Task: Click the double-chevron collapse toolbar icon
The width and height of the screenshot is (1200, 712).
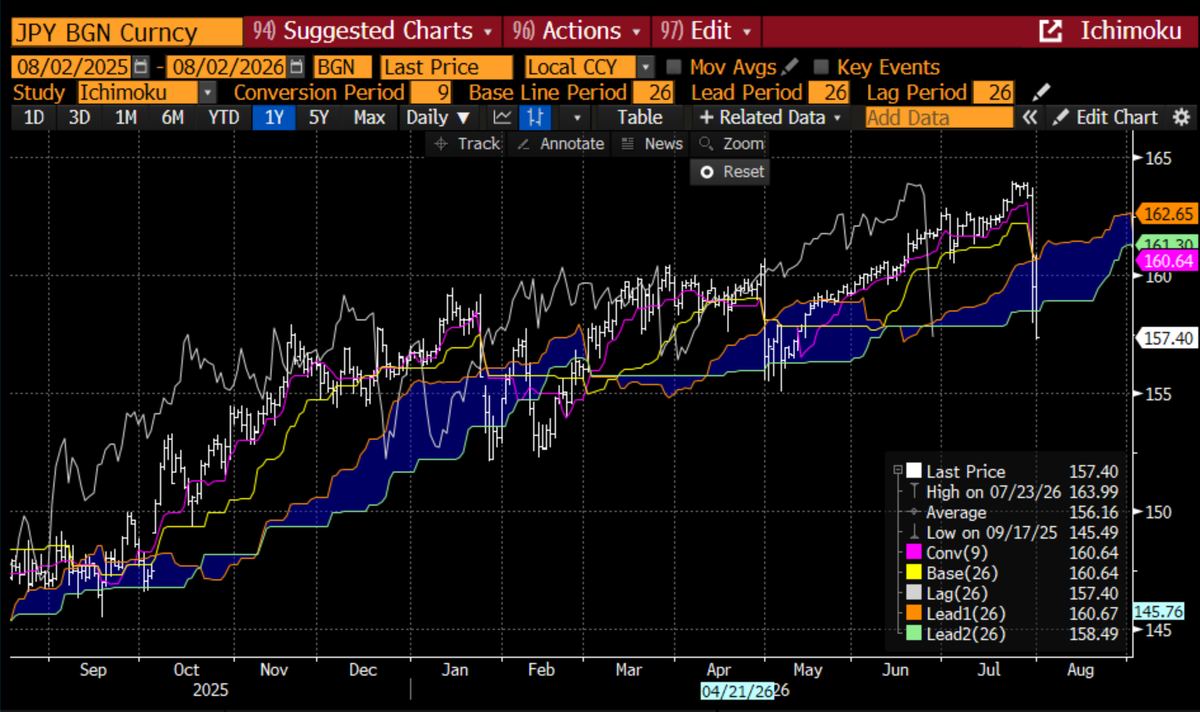Action: 1030,117
